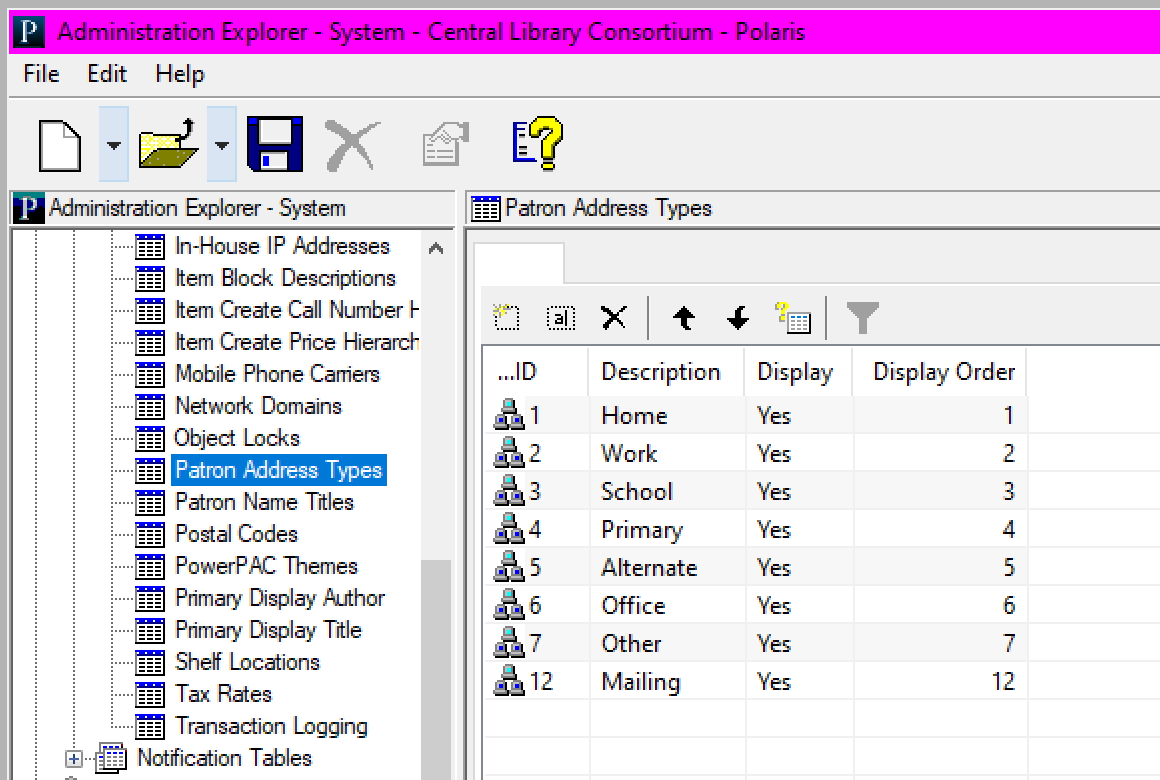Select Primary Display Title tree item
The image size is (1160, 780).
268,630
